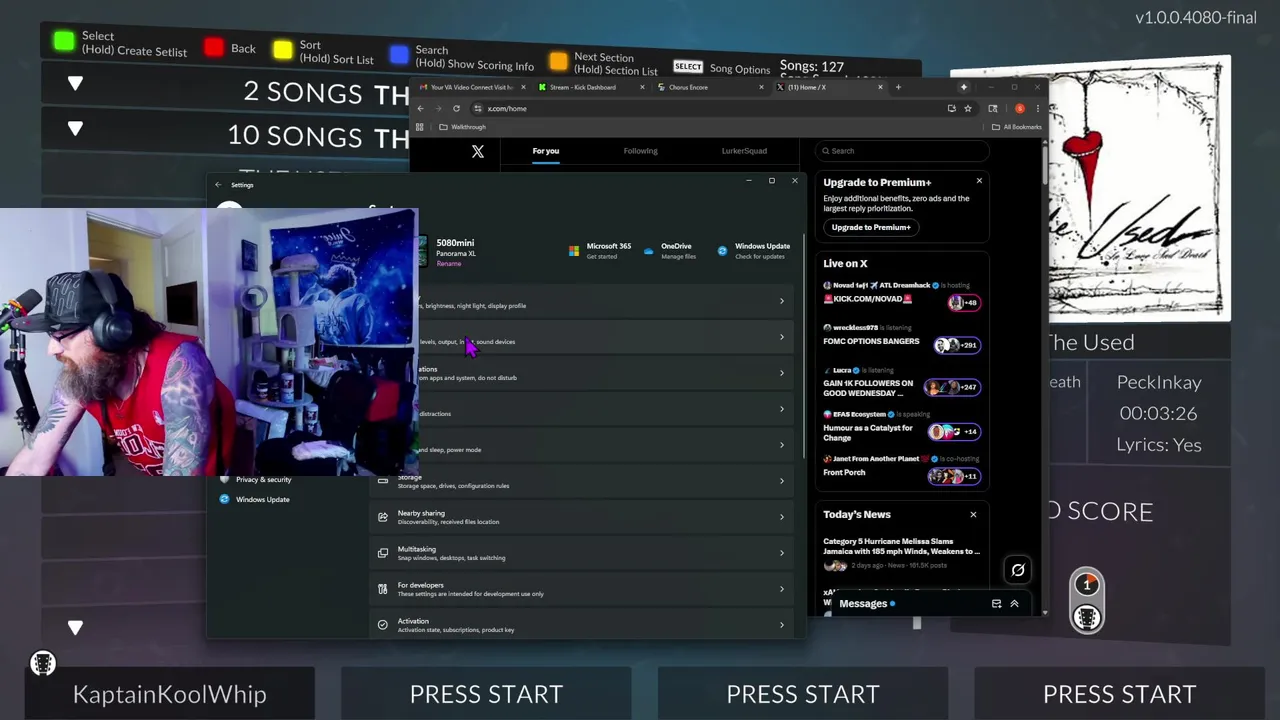This screenshot has height=720, width=1280.
Task: Select the For you tab on X
Action: 546,151
